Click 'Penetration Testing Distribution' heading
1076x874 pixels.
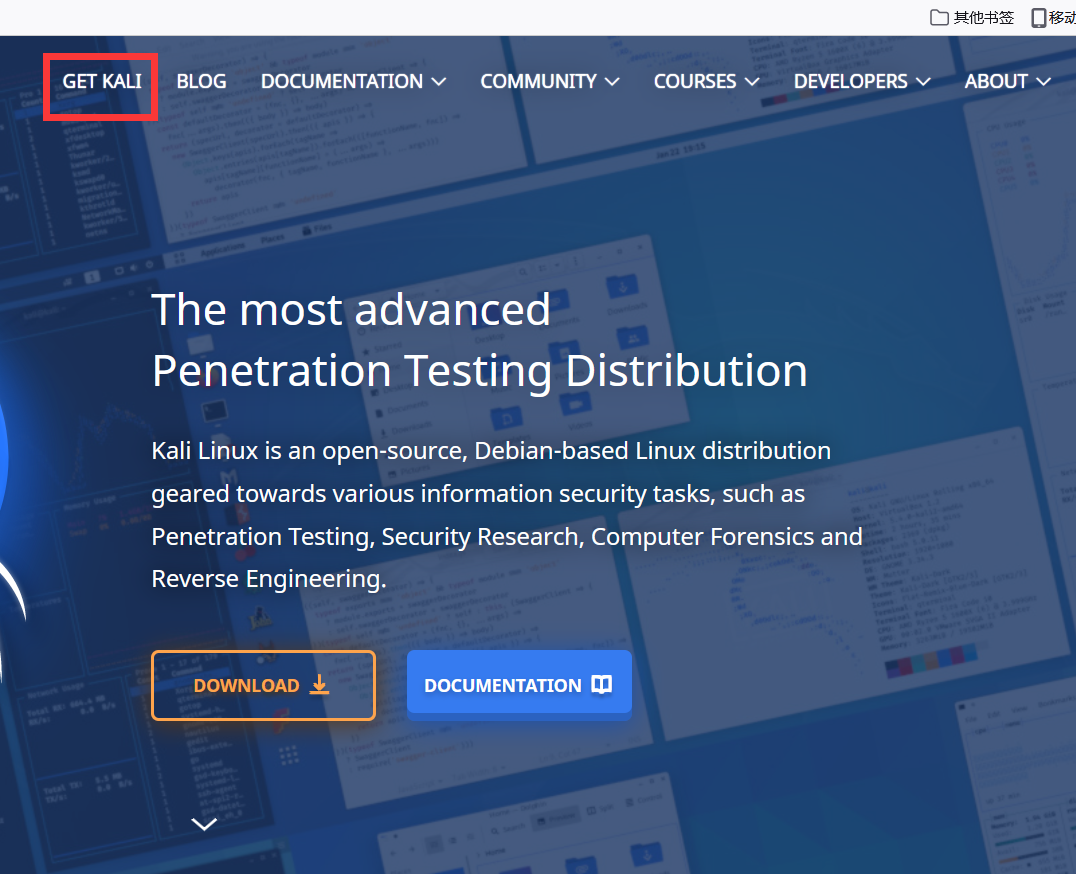pos(480,371)
